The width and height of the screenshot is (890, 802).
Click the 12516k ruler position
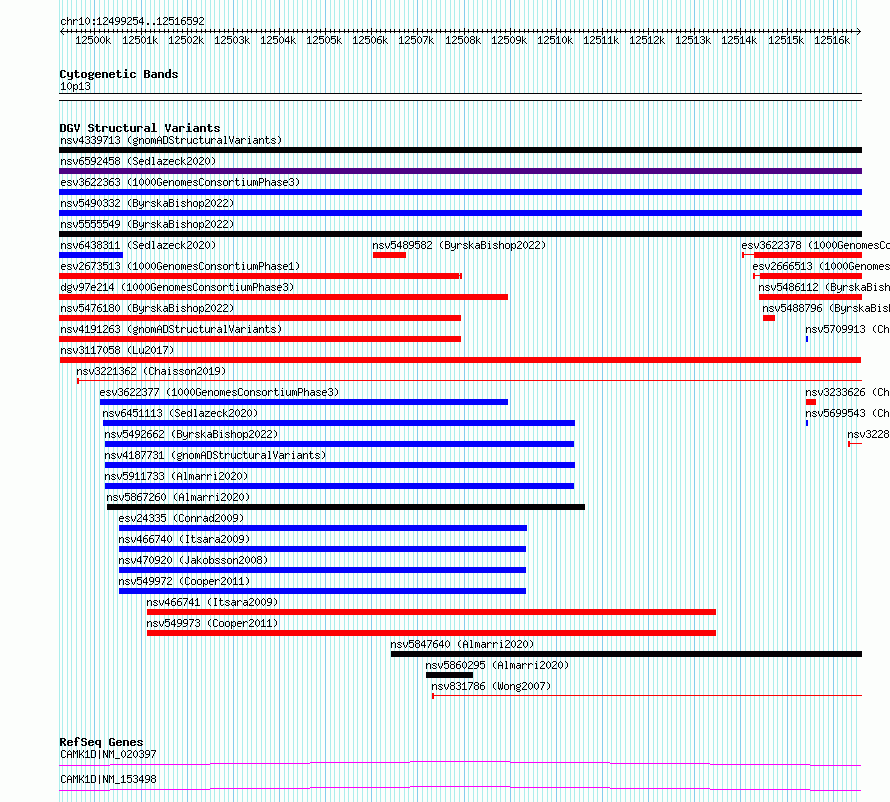point(832,40)
